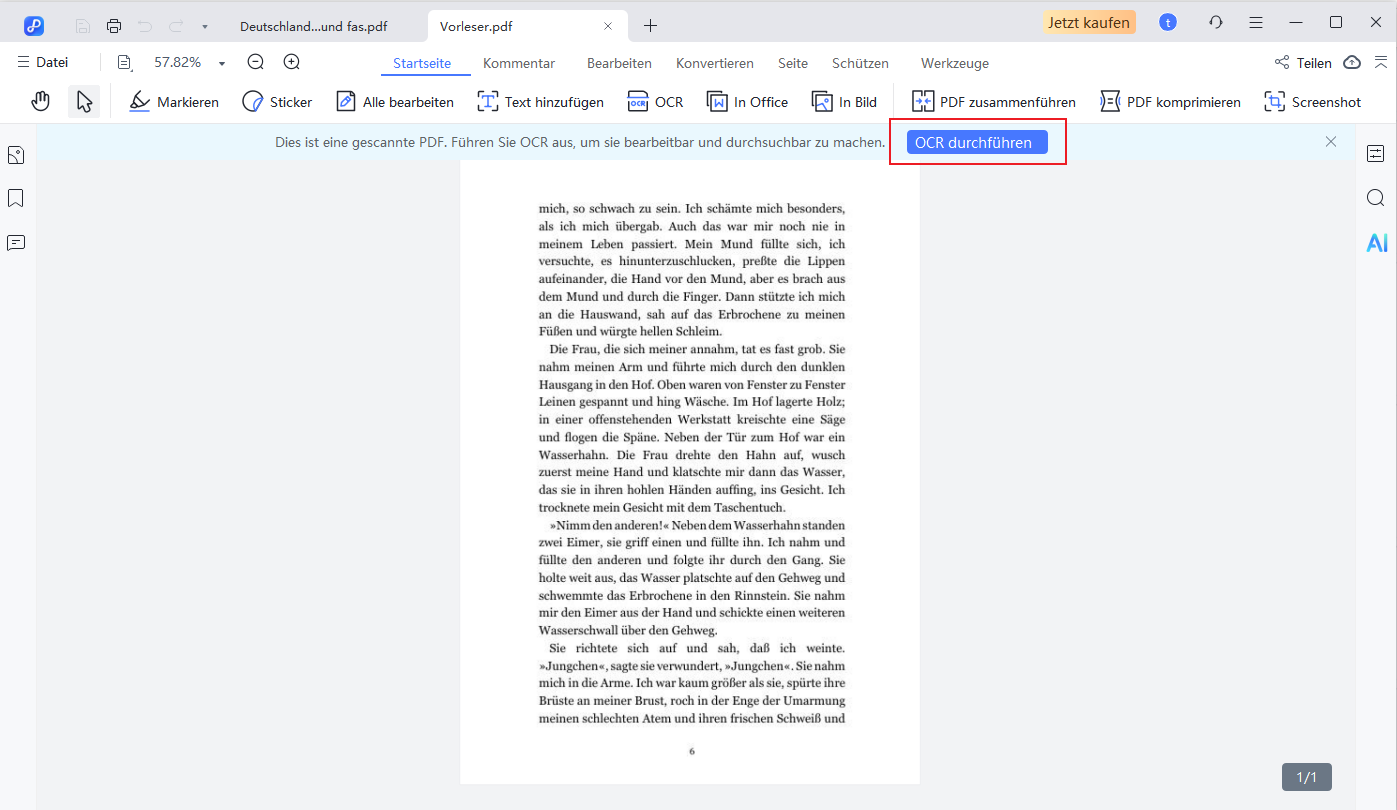Image resolution: width=1397 pixels, height=810 pixels.
Task: Open the Datei menu
Action: pyautogui.click(x=43, y=62)
